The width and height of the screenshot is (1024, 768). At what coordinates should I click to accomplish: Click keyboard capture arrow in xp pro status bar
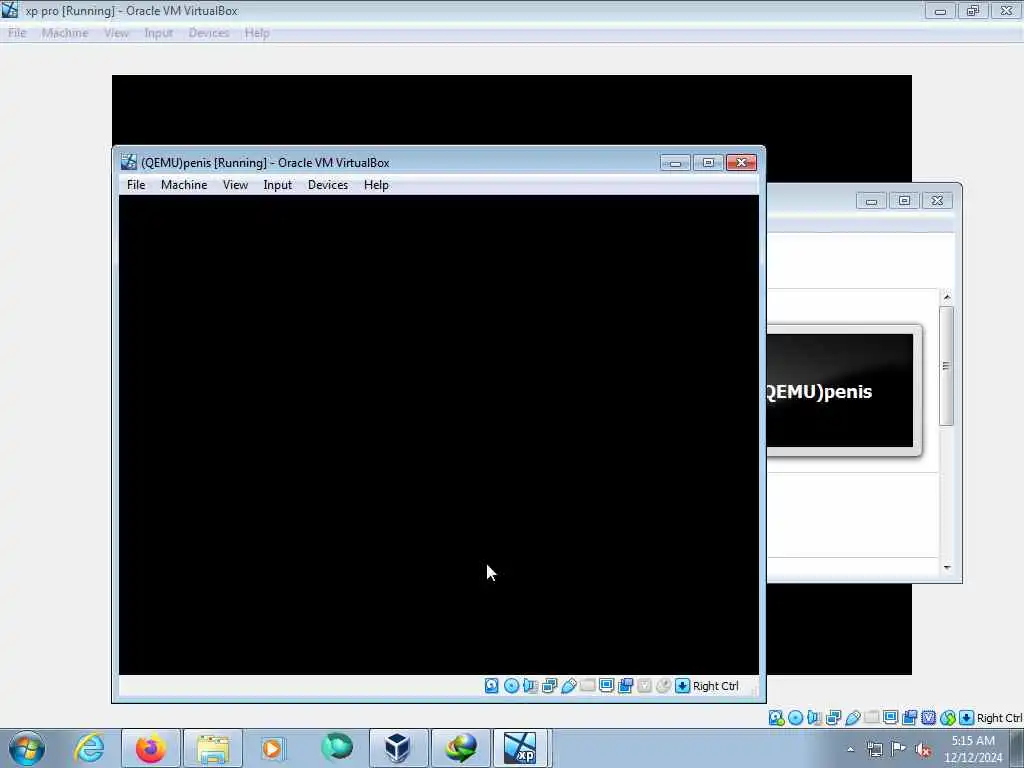(x=967, y=718)
